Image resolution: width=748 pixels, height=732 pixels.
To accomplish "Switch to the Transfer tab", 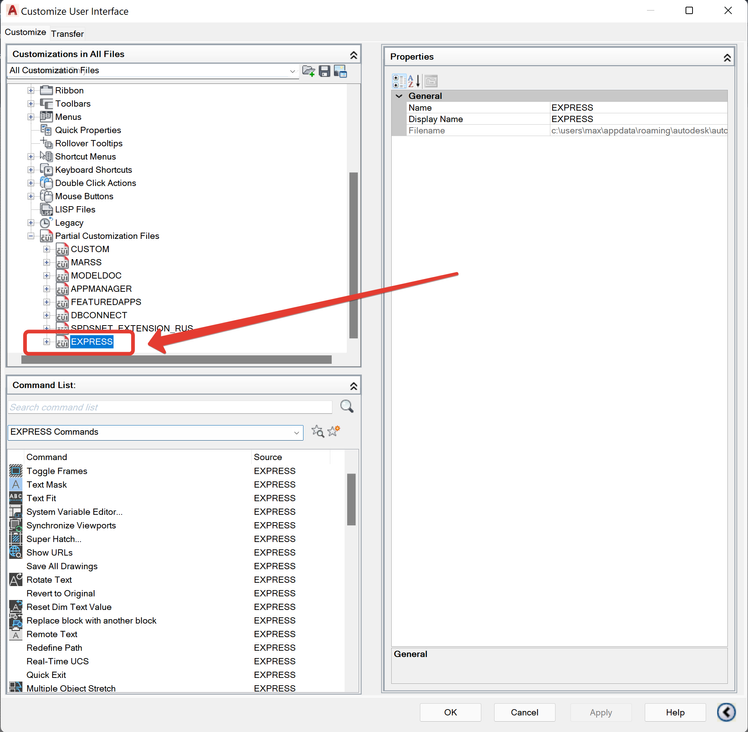I will 67,34.
